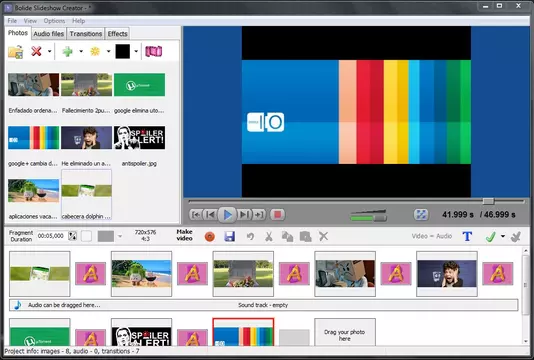Stop playback with the red square button

tap(278, 215)
